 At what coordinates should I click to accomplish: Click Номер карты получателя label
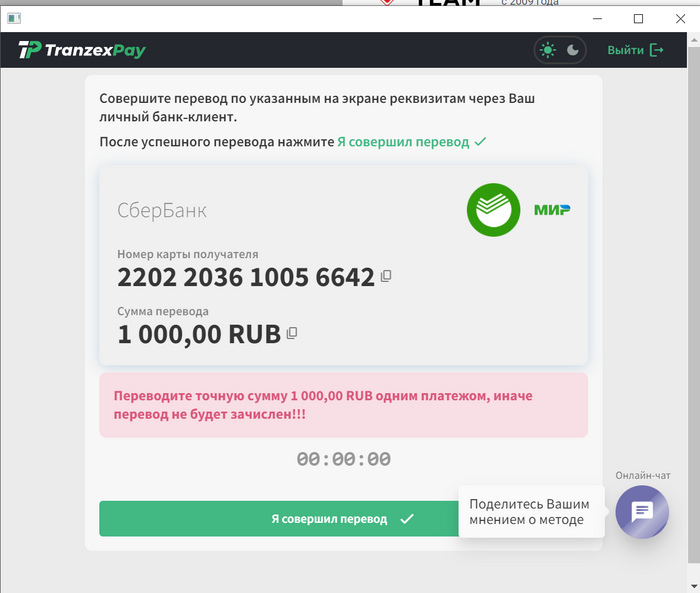point(188,254)
